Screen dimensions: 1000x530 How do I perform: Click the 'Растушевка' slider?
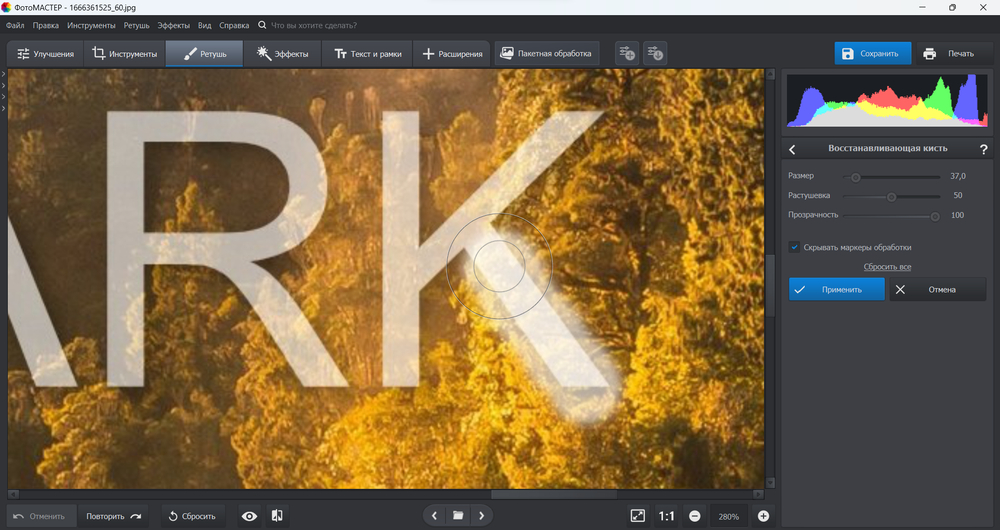(891, 196)
